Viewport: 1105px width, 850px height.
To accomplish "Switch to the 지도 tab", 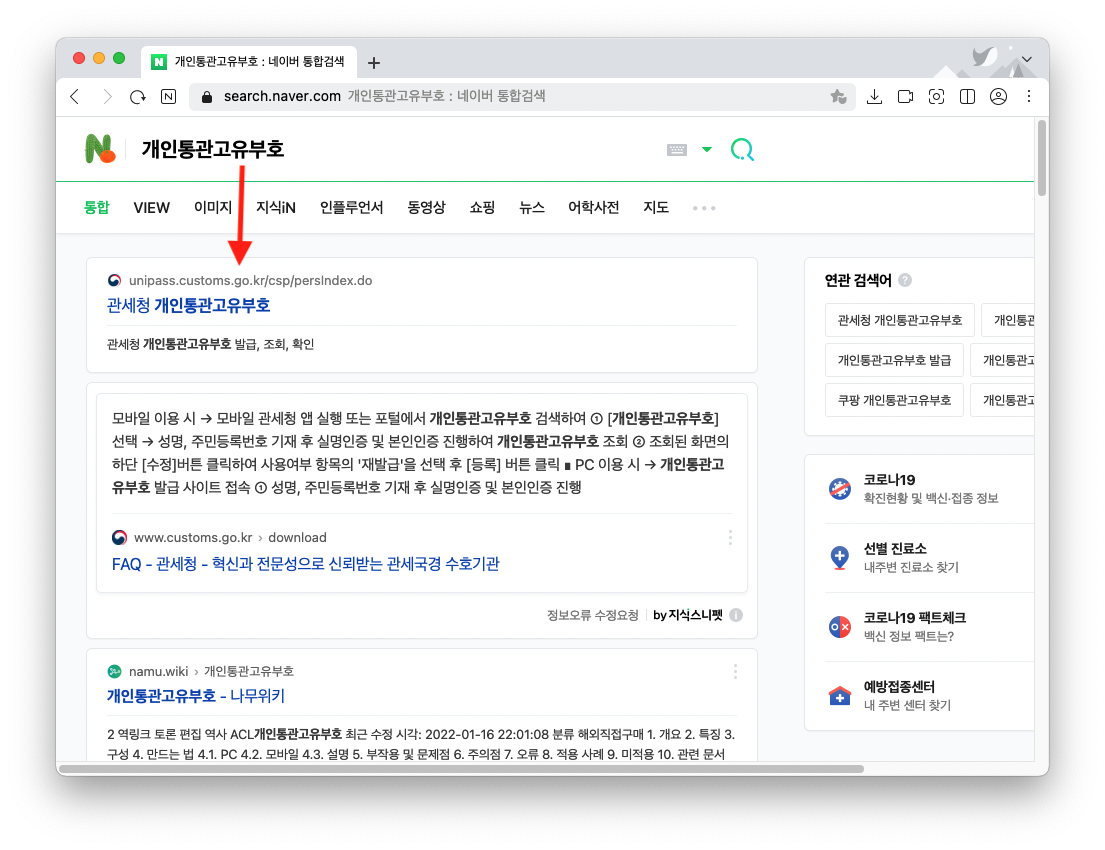I will [x=655, y=207].
